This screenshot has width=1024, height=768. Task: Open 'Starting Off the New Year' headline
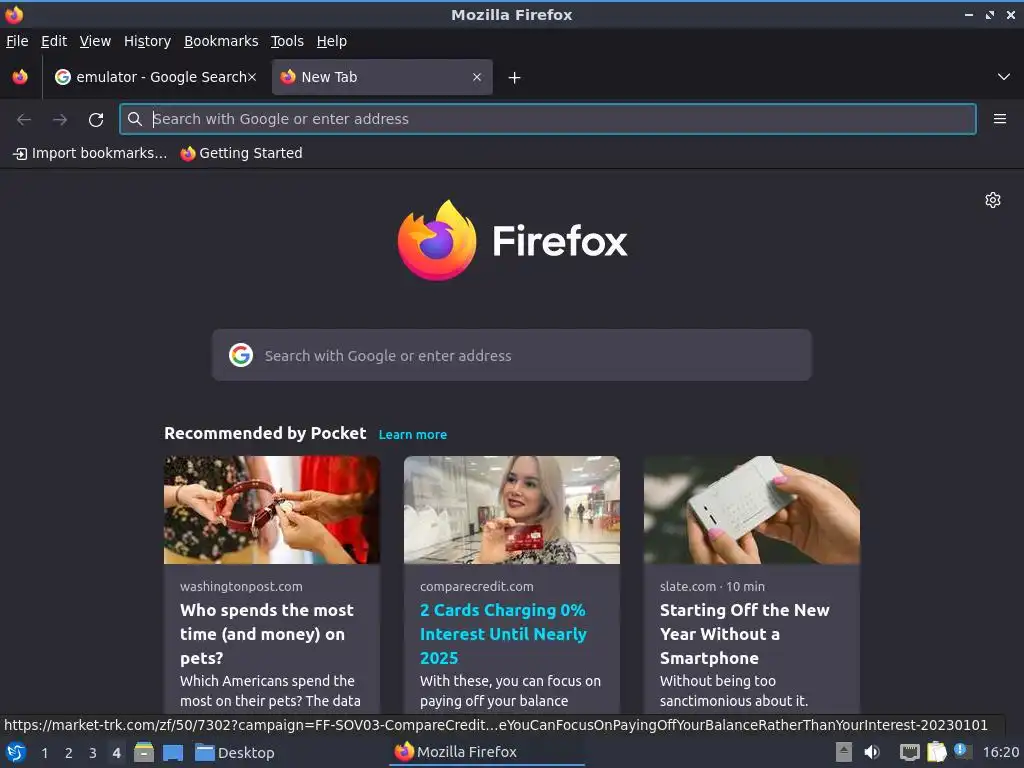pos(744,634)
